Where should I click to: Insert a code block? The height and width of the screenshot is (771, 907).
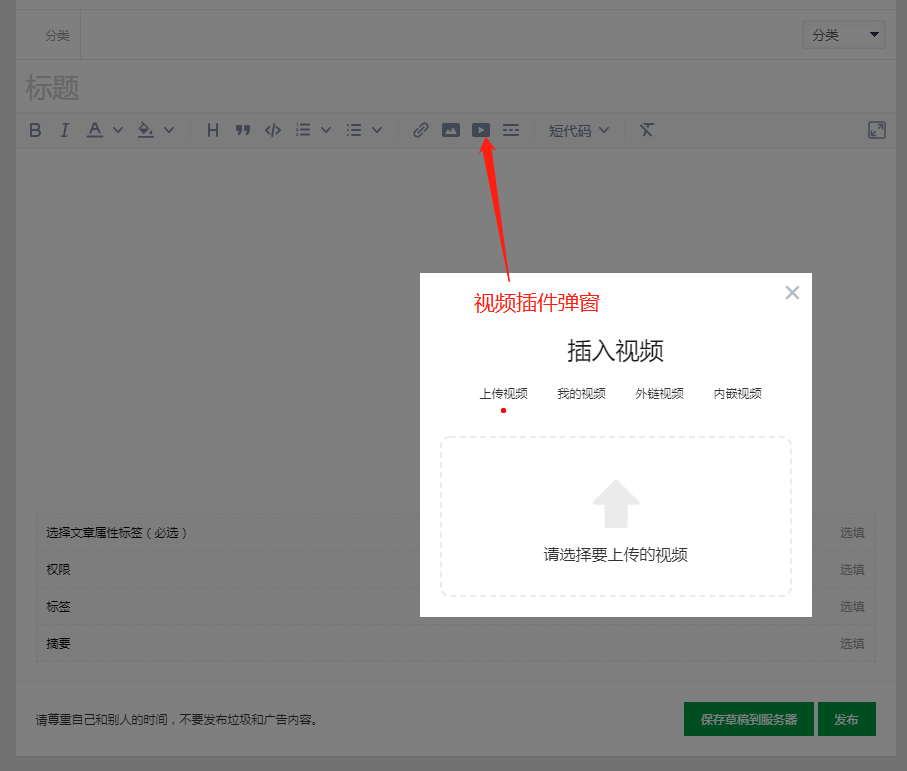point(272,130)
